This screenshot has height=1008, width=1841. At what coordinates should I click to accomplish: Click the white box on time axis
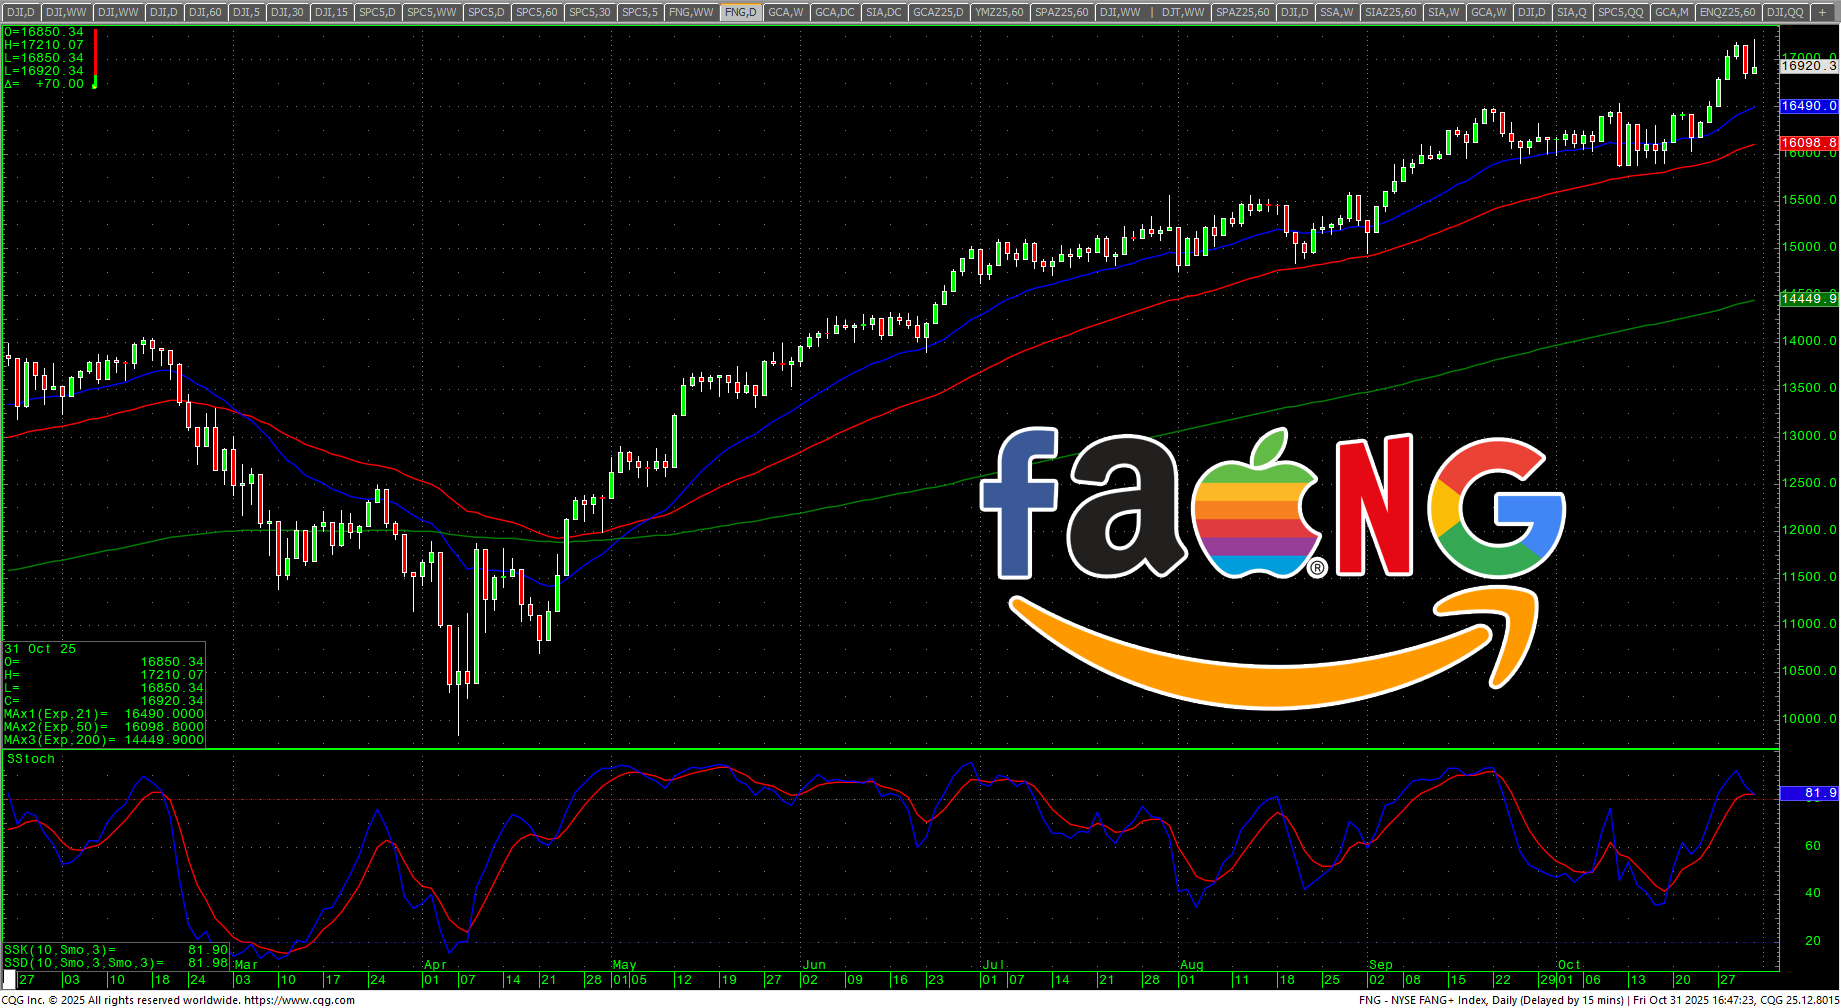tap(9, 979)
